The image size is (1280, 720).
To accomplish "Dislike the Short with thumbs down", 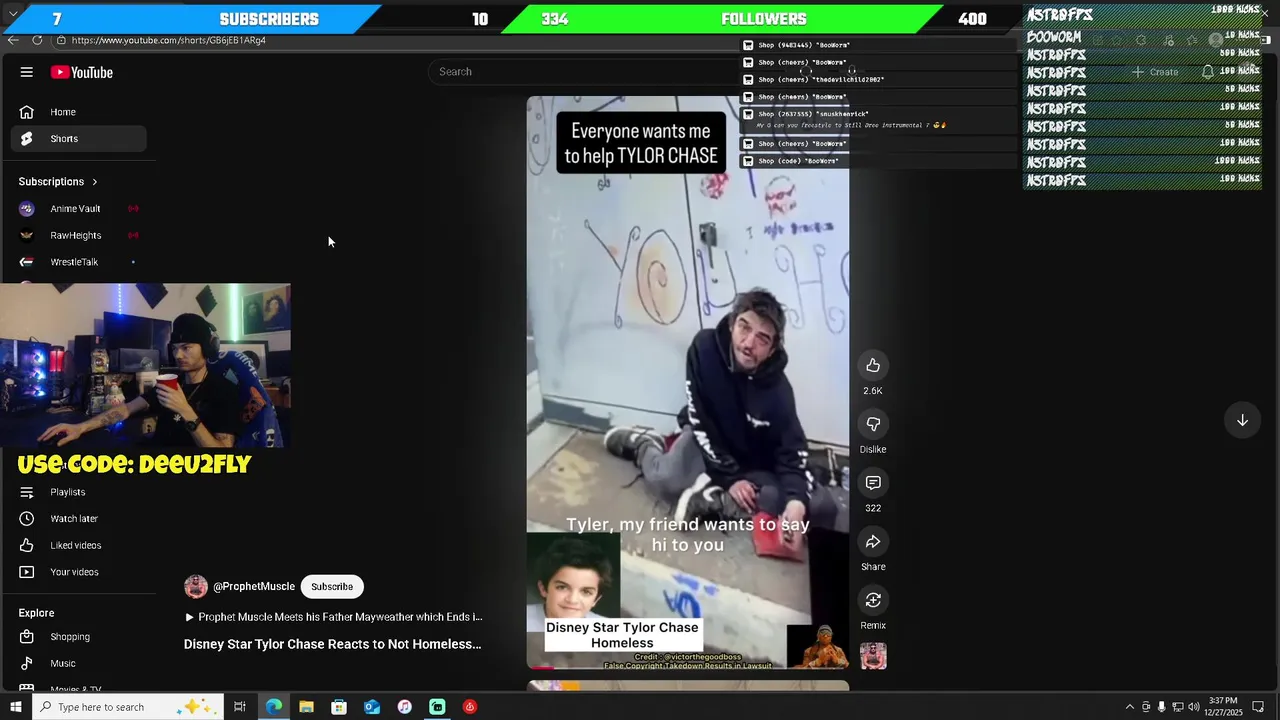I will 873,425.
